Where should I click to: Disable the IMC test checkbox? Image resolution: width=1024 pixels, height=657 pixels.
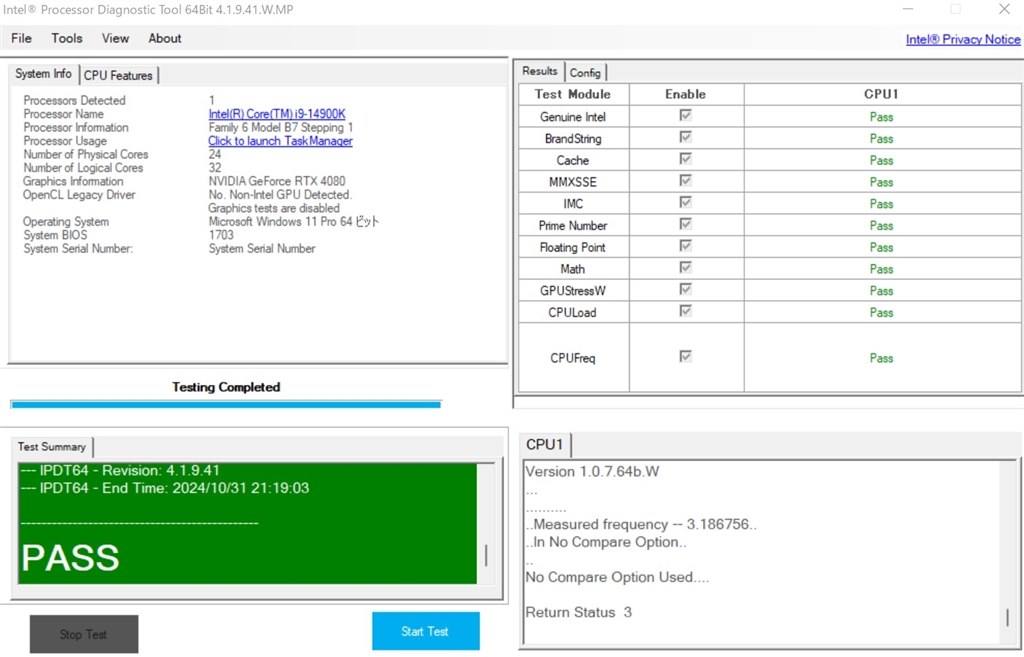pyautogui.click(x=686, y=203)
